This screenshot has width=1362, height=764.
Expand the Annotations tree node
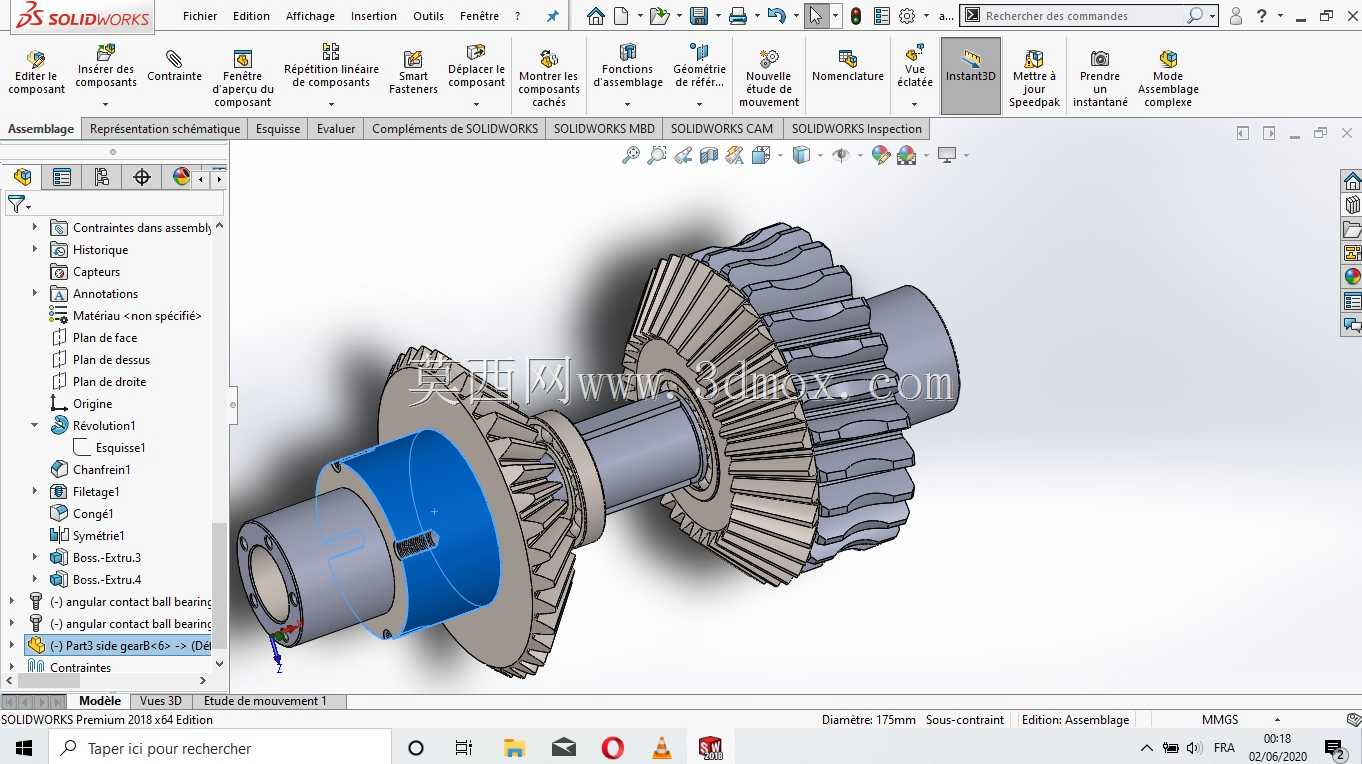click(x=35, y=294)
